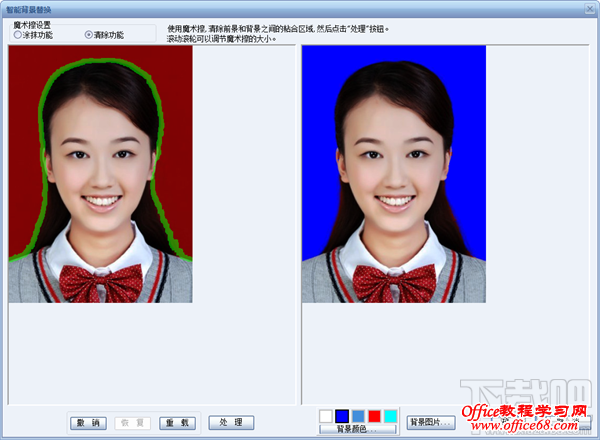Choose the white background swatch
Image resolution: width=600 pixels, height=440 pixels.
326,416
